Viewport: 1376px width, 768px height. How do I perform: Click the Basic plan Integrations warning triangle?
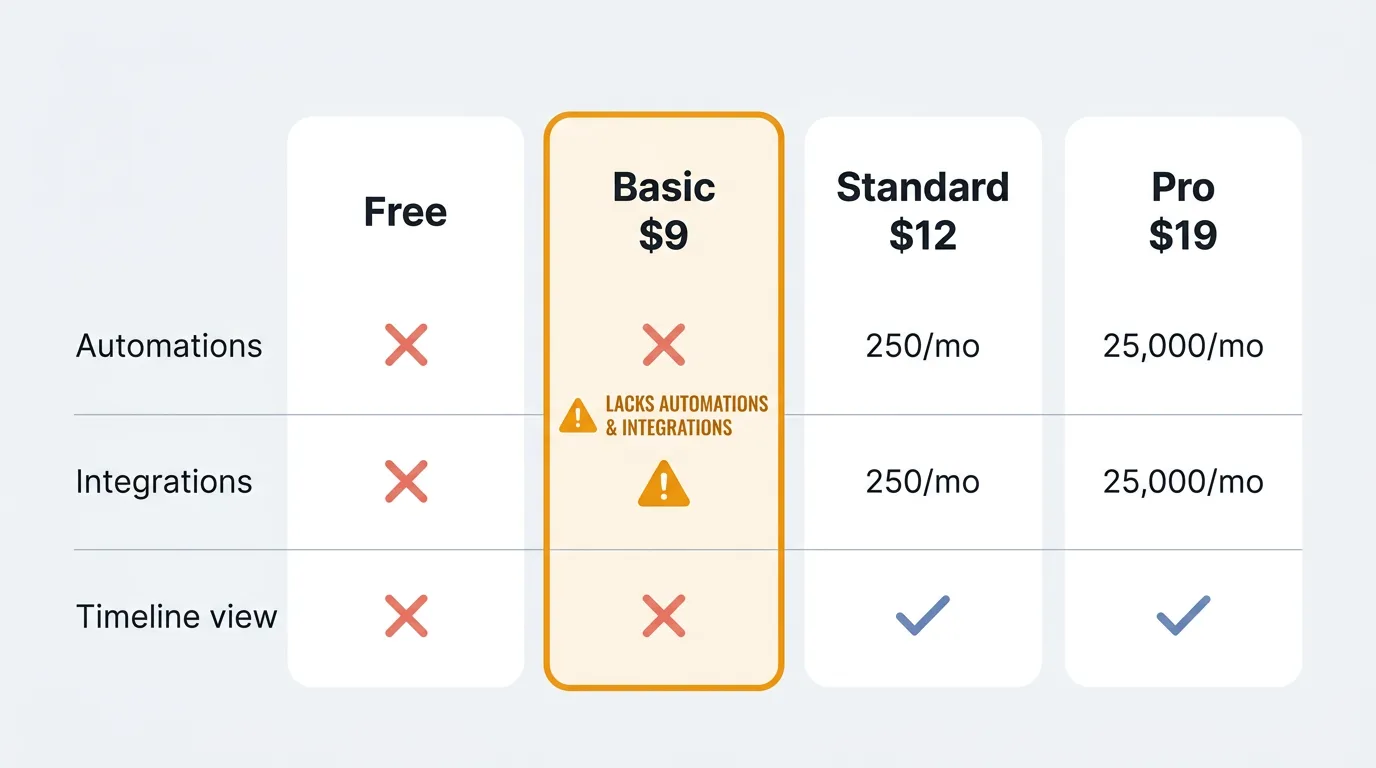point(664,484)
